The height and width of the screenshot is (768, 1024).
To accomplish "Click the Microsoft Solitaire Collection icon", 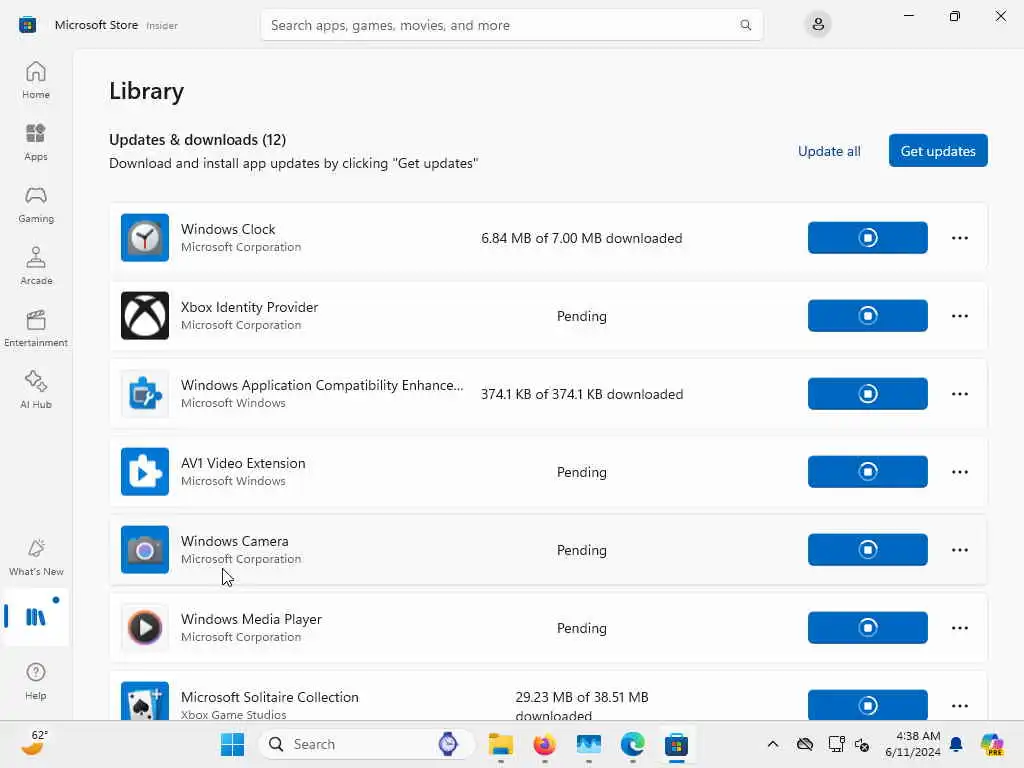I will [x=145, y=701].
